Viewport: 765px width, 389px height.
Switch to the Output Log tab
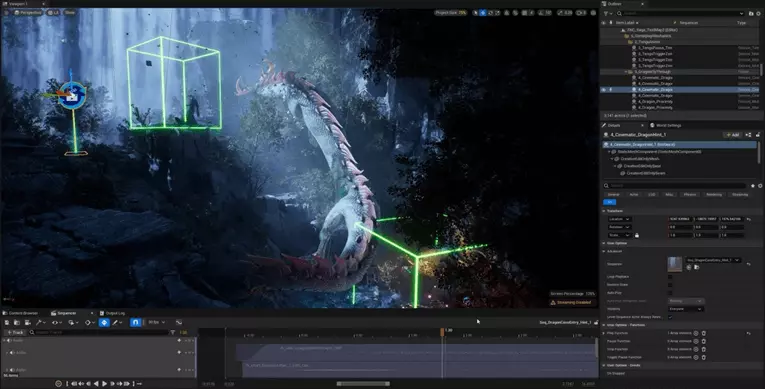tap(112, 313)
